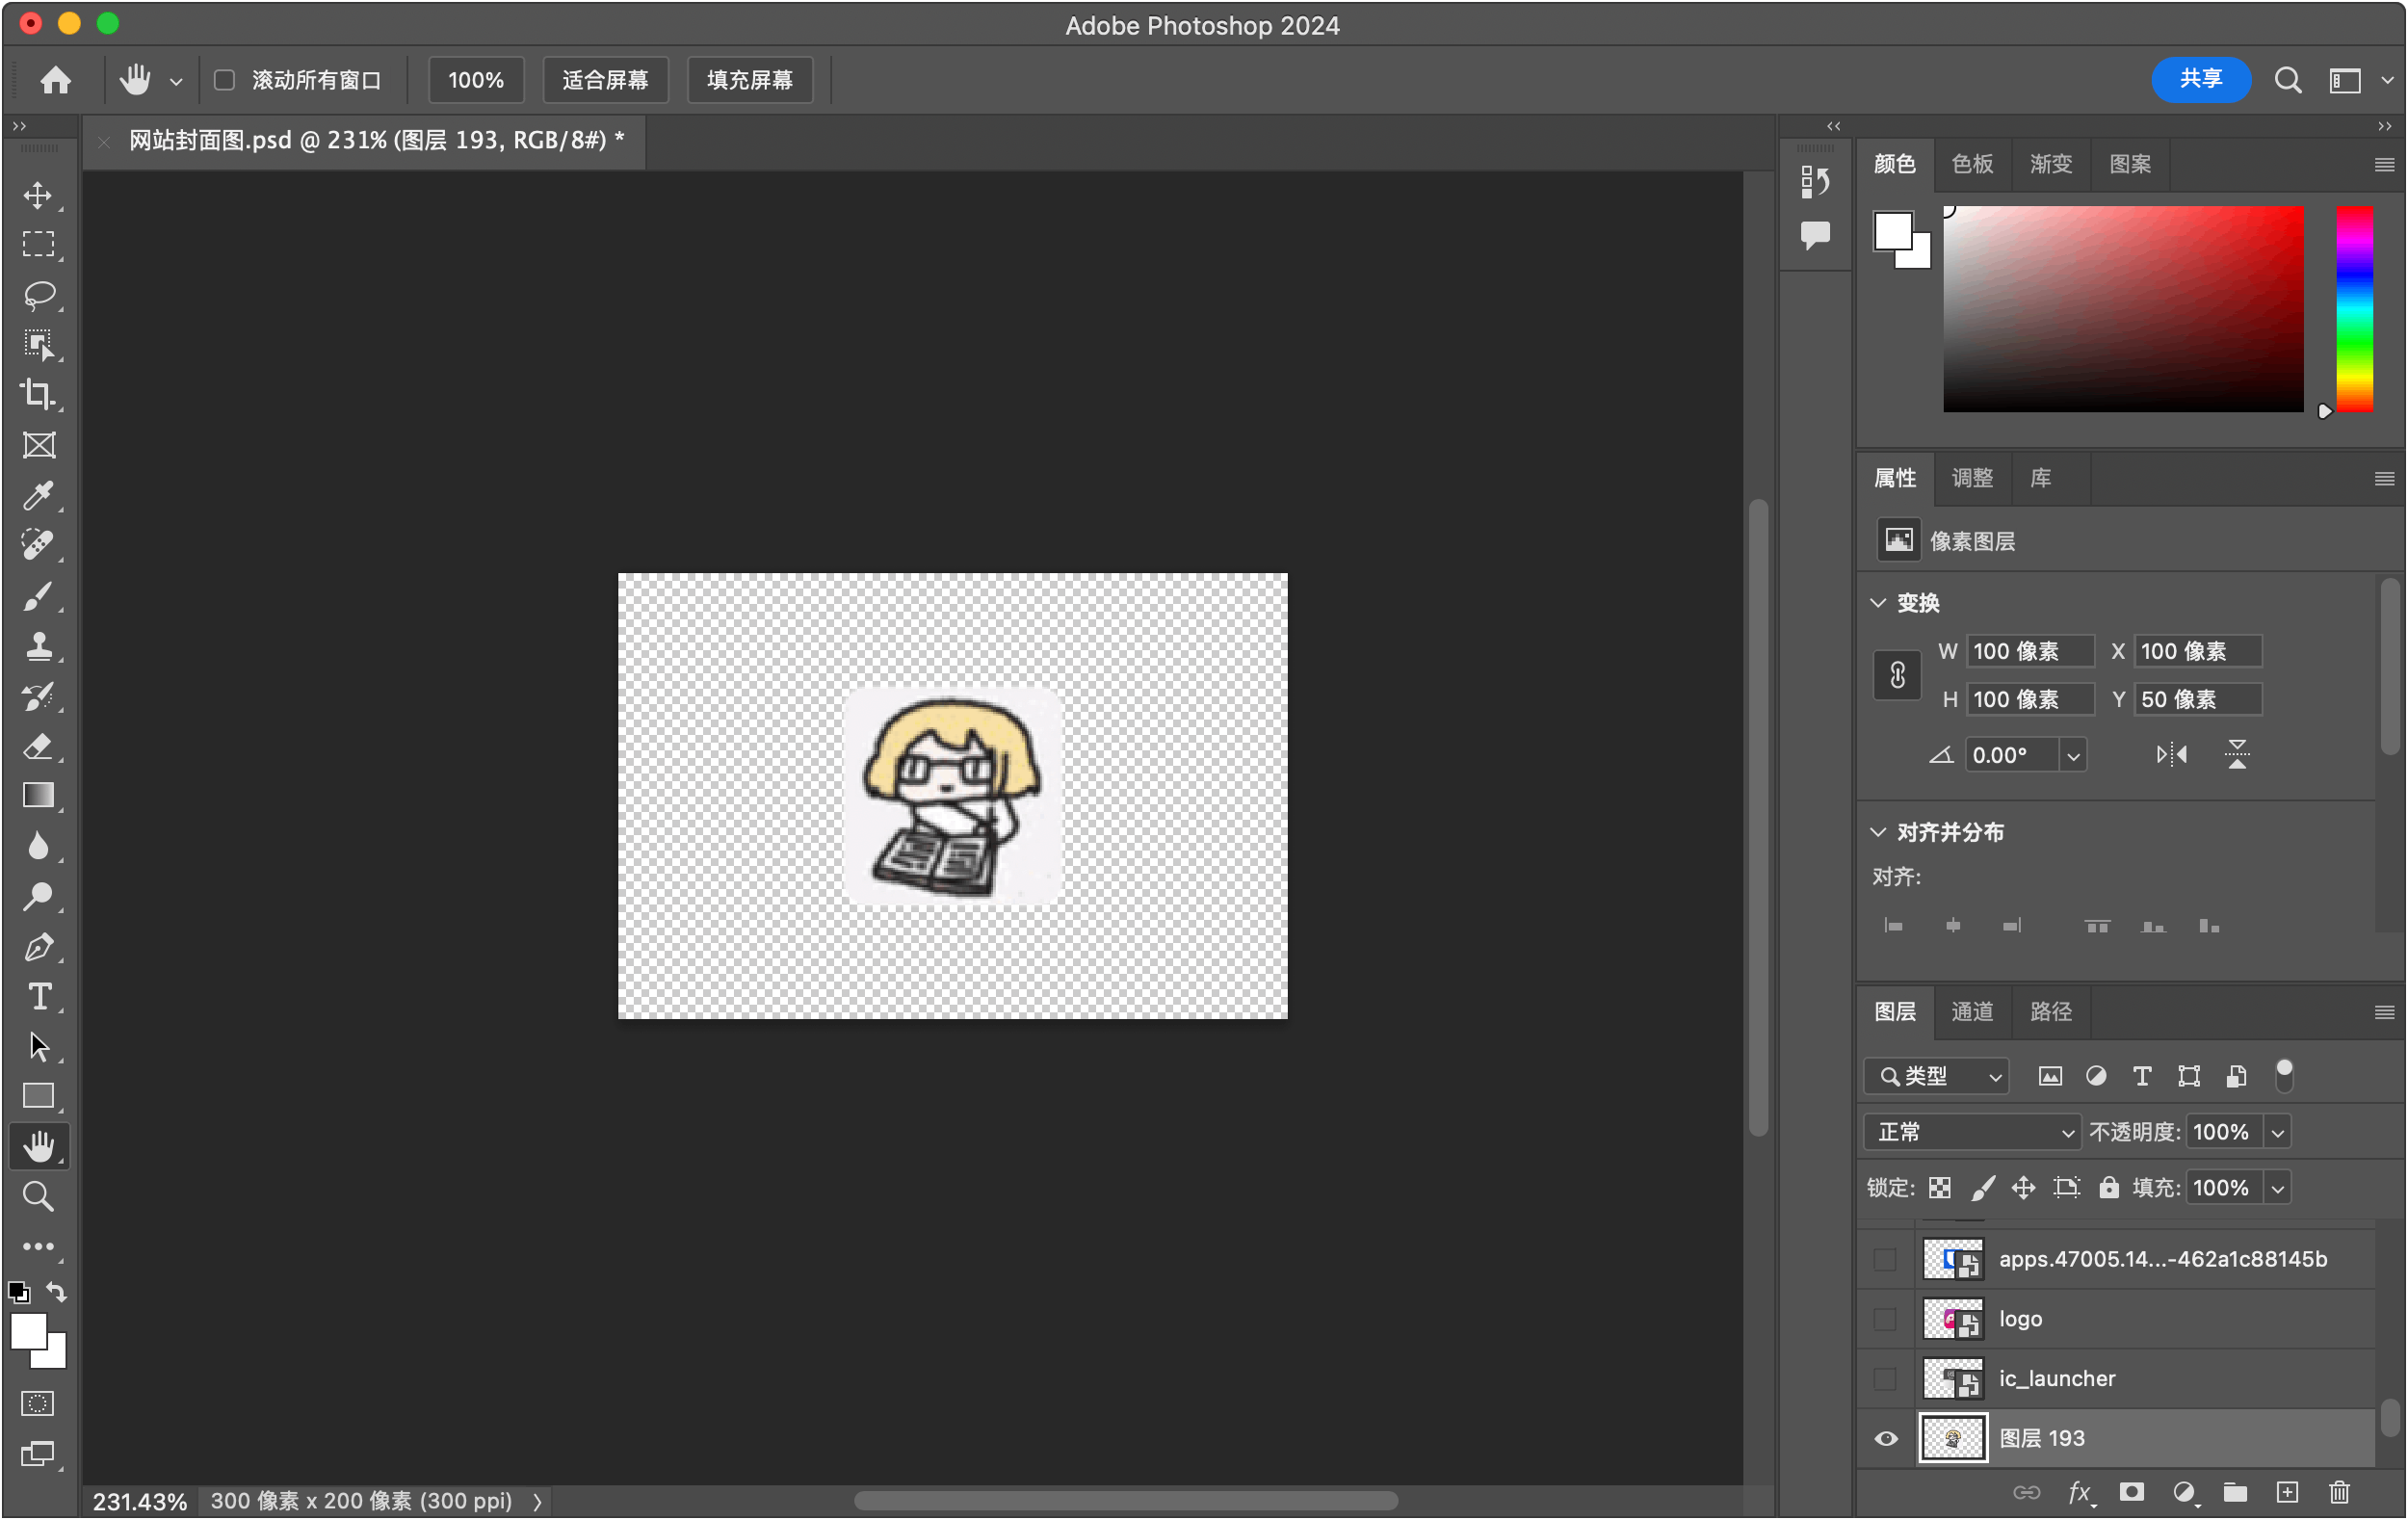The width and height of the screenshot is (2408, 1520).
Task: Open the opacity 不透明度 dropdown arrow
Action: 2278,1133
